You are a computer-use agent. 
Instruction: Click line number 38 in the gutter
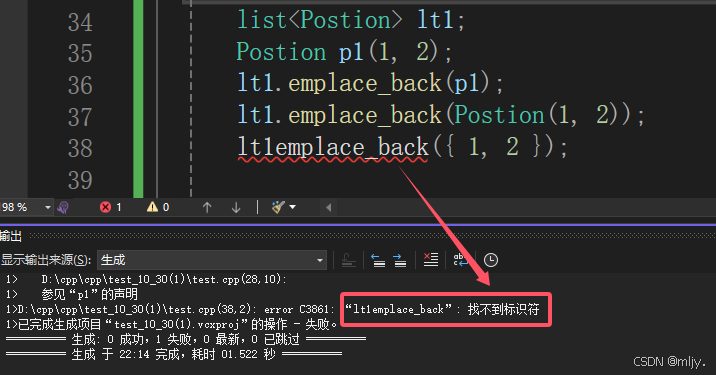tap(80, 148)
